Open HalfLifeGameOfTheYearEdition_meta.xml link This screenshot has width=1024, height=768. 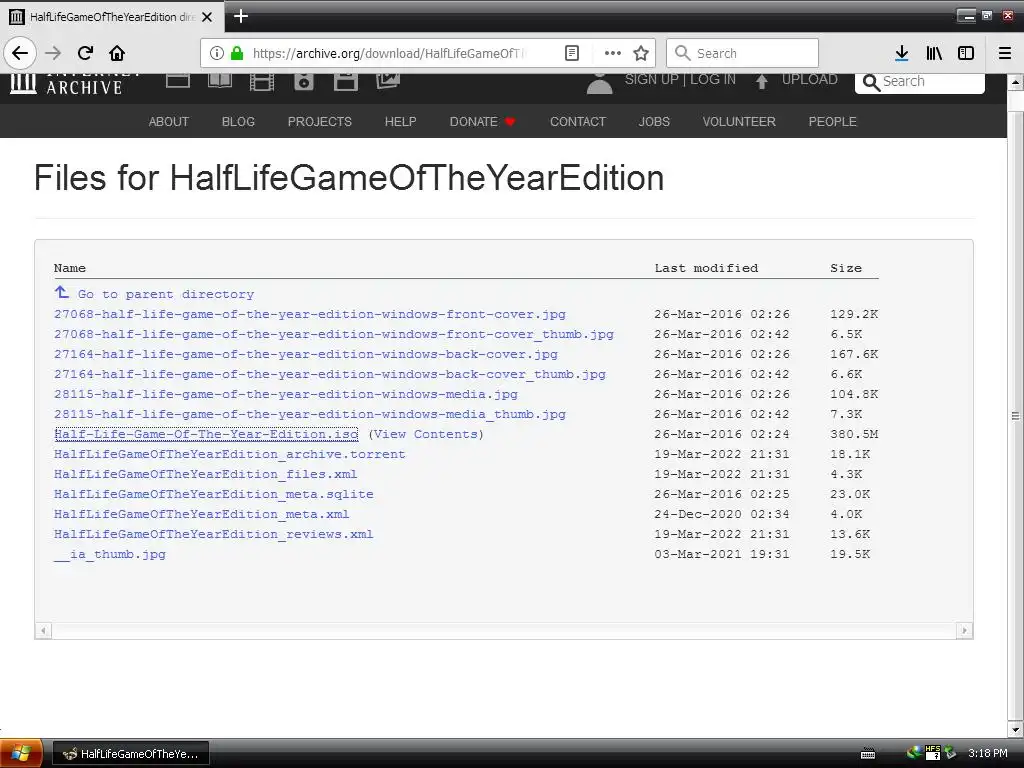click(201, 514)
